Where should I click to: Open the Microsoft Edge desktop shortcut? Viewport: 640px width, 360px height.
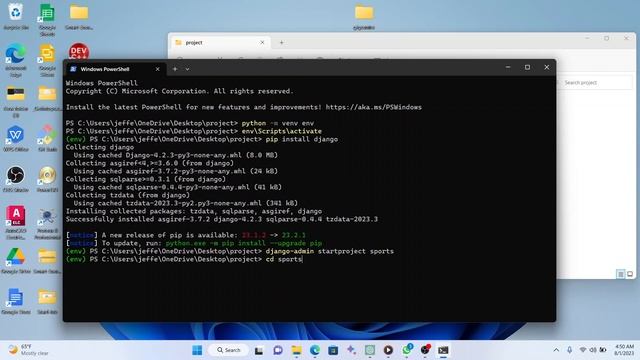16,59
